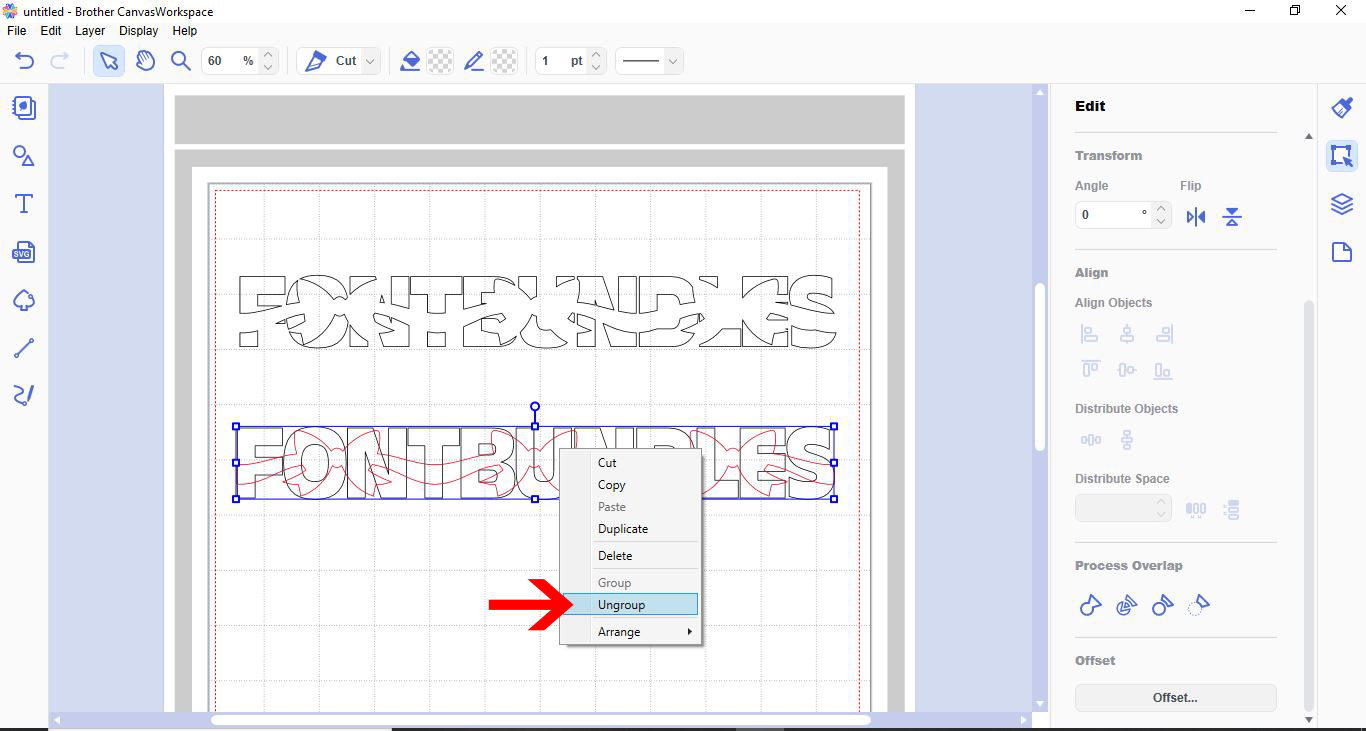The width and height of the screenshot is (1366, 731).
Task: Click the fill color transparent swatch
Action: (x=440, y=61)
